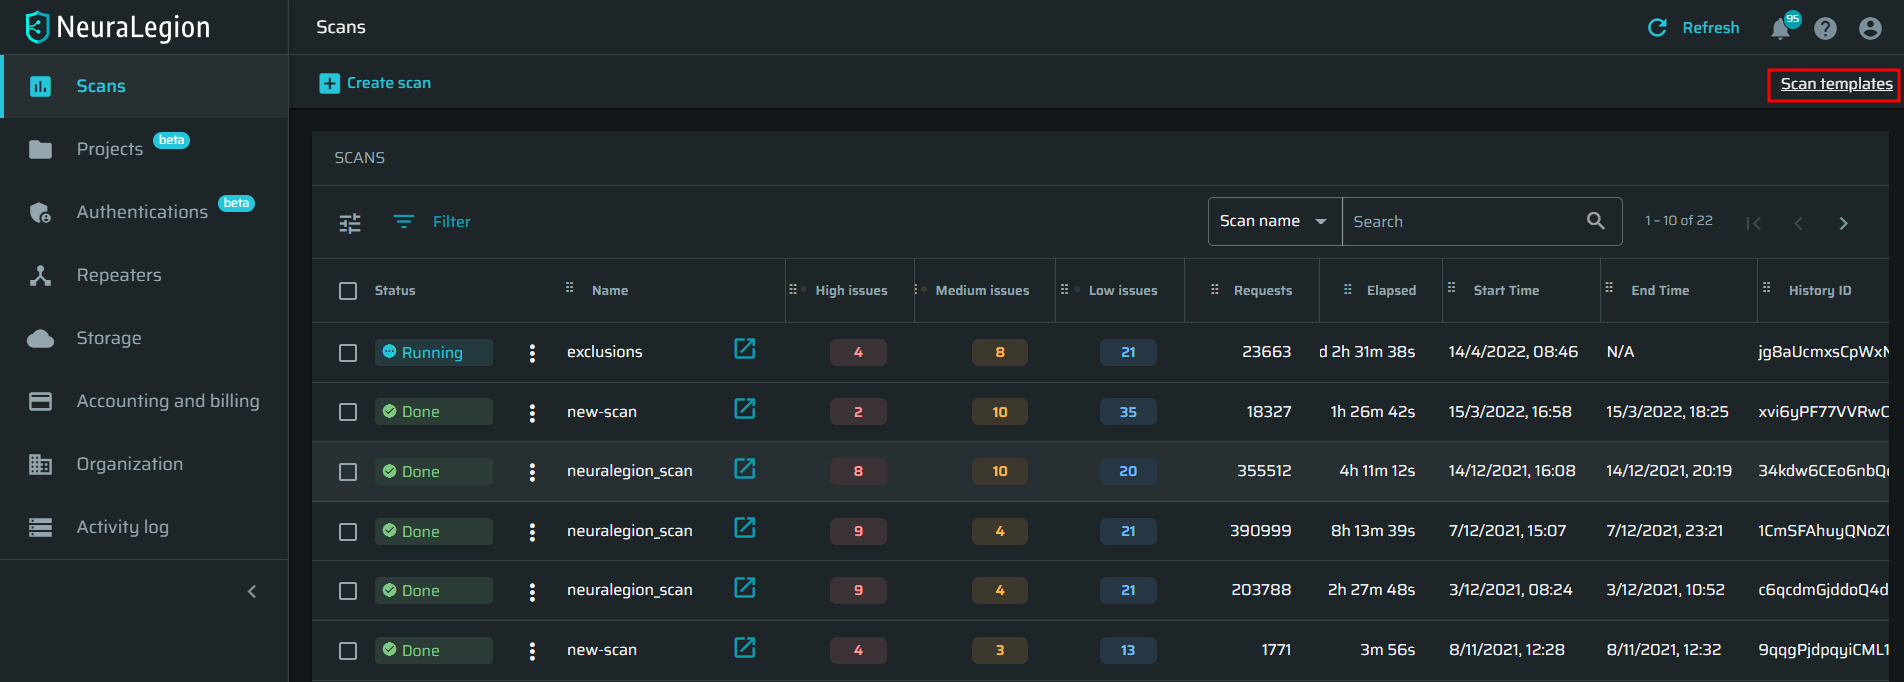Open Storage in sidebar

144,338
